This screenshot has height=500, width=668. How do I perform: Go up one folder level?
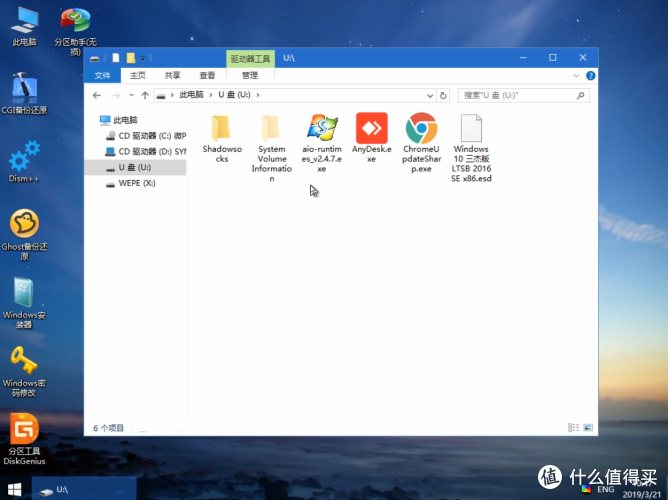point(145,95)
